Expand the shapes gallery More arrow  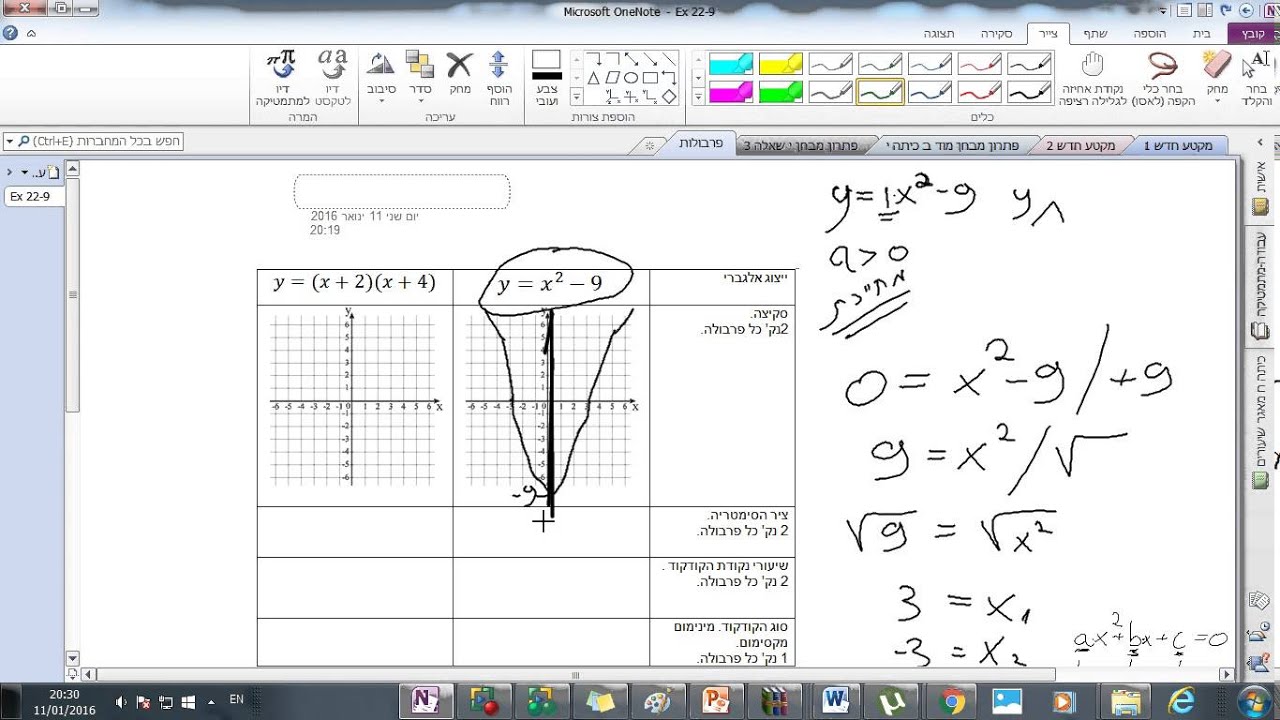[x=576, y=97]
